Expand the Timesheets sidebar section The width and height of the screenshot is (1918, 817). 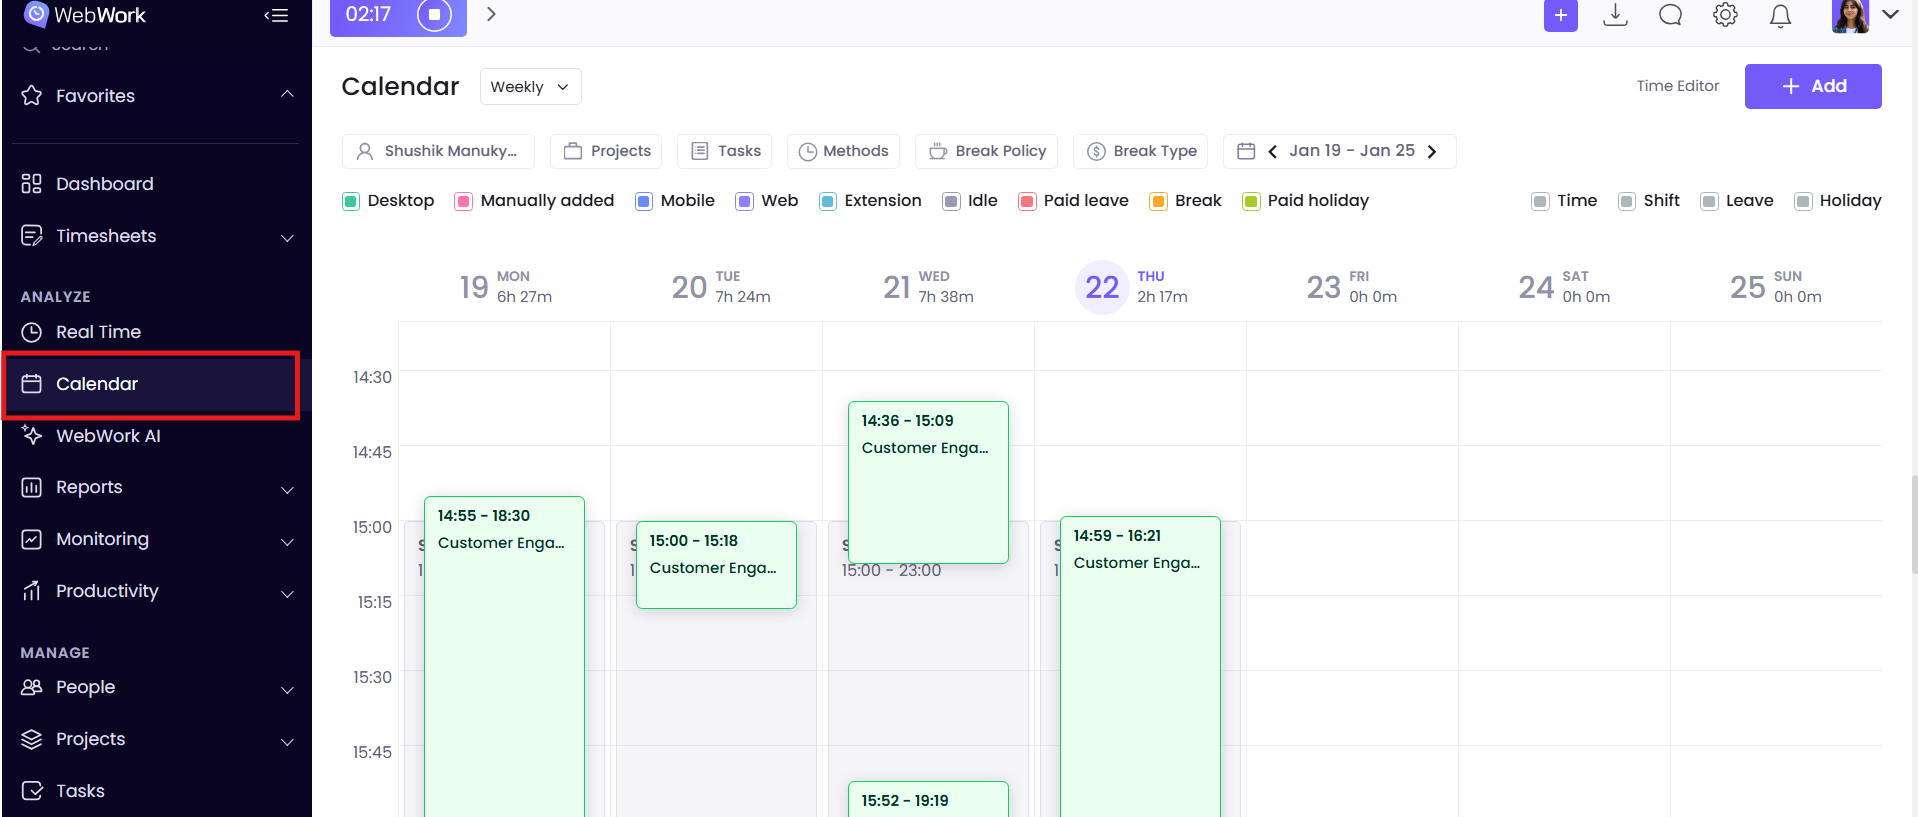pyautogui.click(x=287, y=237)
